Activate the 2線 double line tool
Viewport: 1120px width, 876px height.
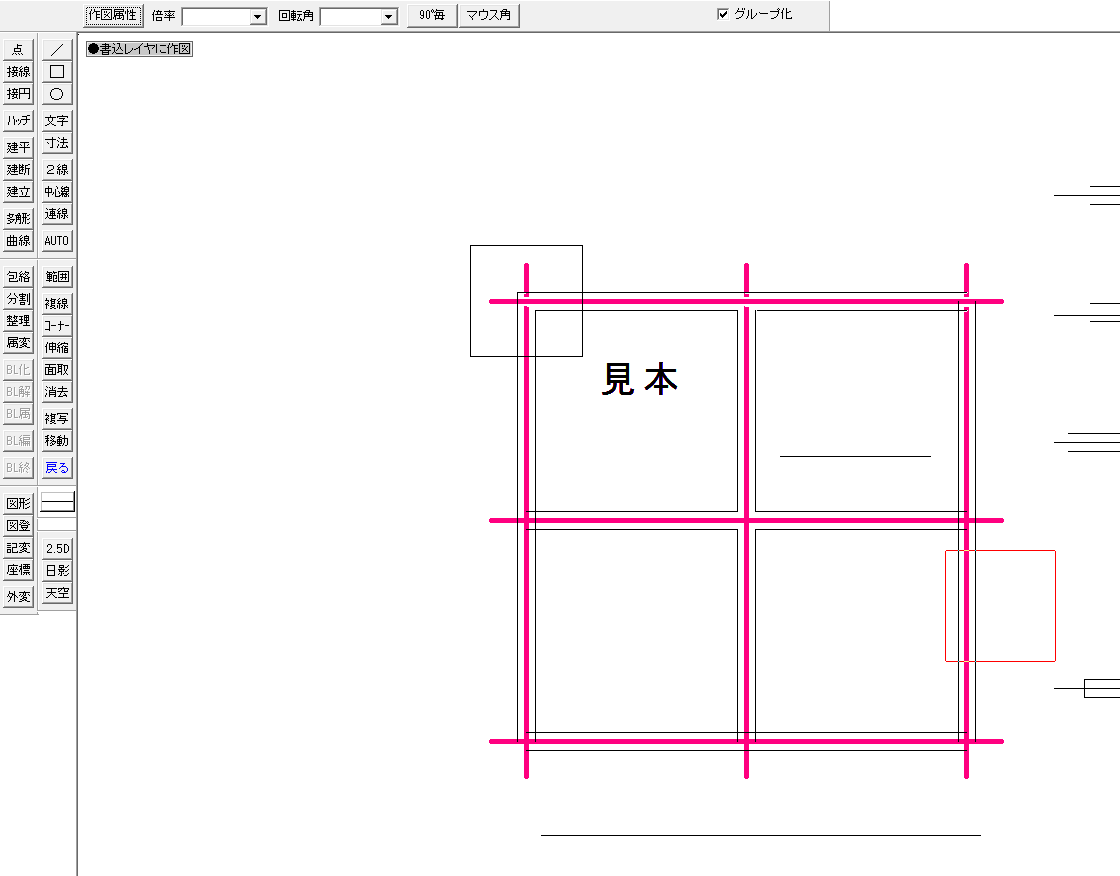[57, 169]
